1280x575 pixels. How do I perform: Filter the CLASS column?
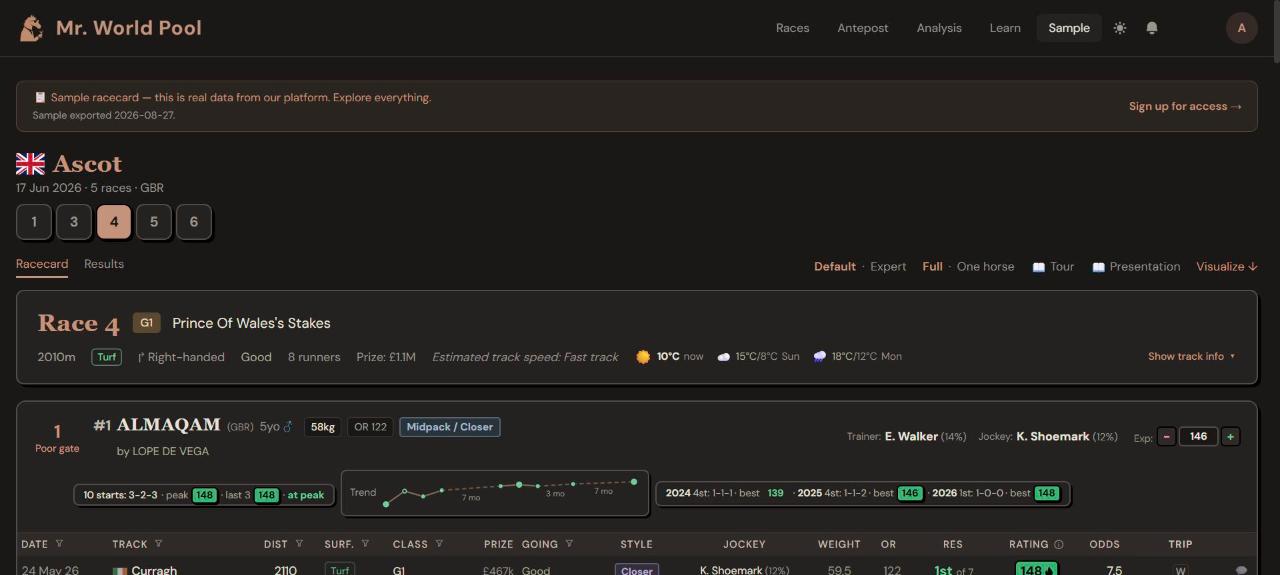point(439,544)
